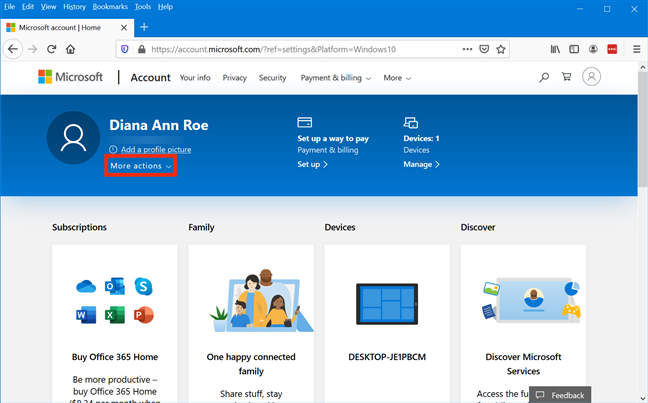Screen dimensions: 648x403
Task: Open the Help menu
Action: tap(165, 7)
